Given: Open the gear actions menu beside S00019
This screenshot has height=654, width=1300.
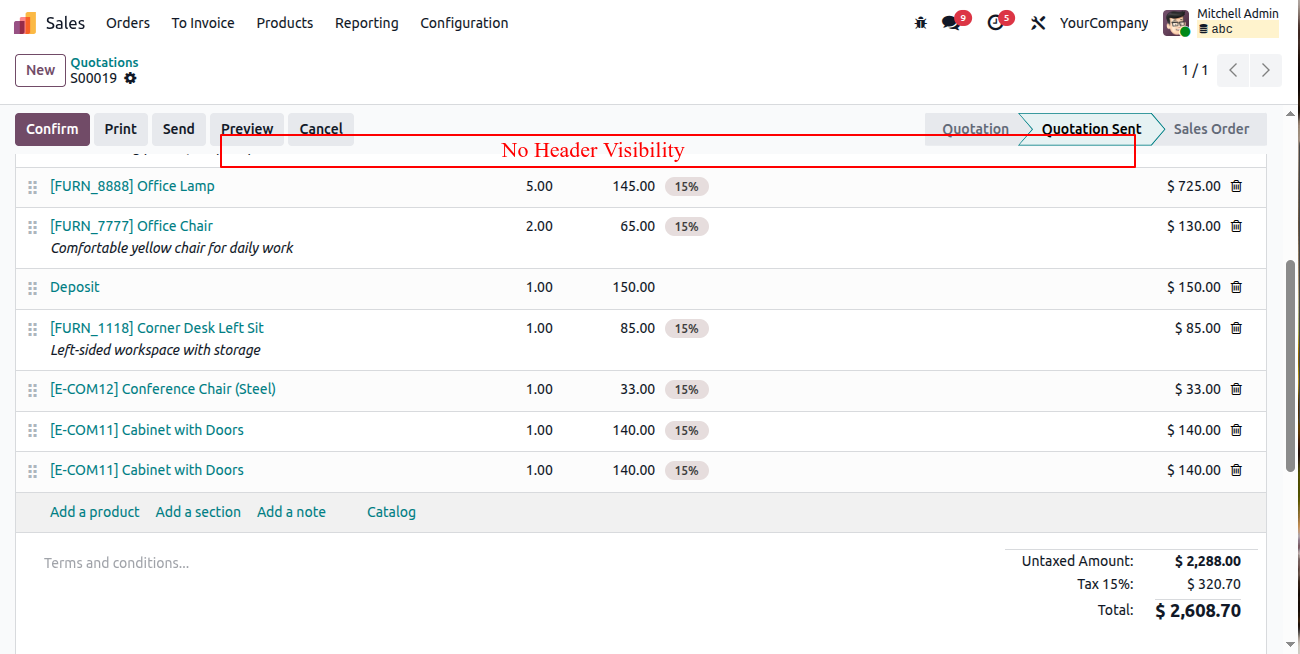Looking at the screenshot, I should (130, 78).
